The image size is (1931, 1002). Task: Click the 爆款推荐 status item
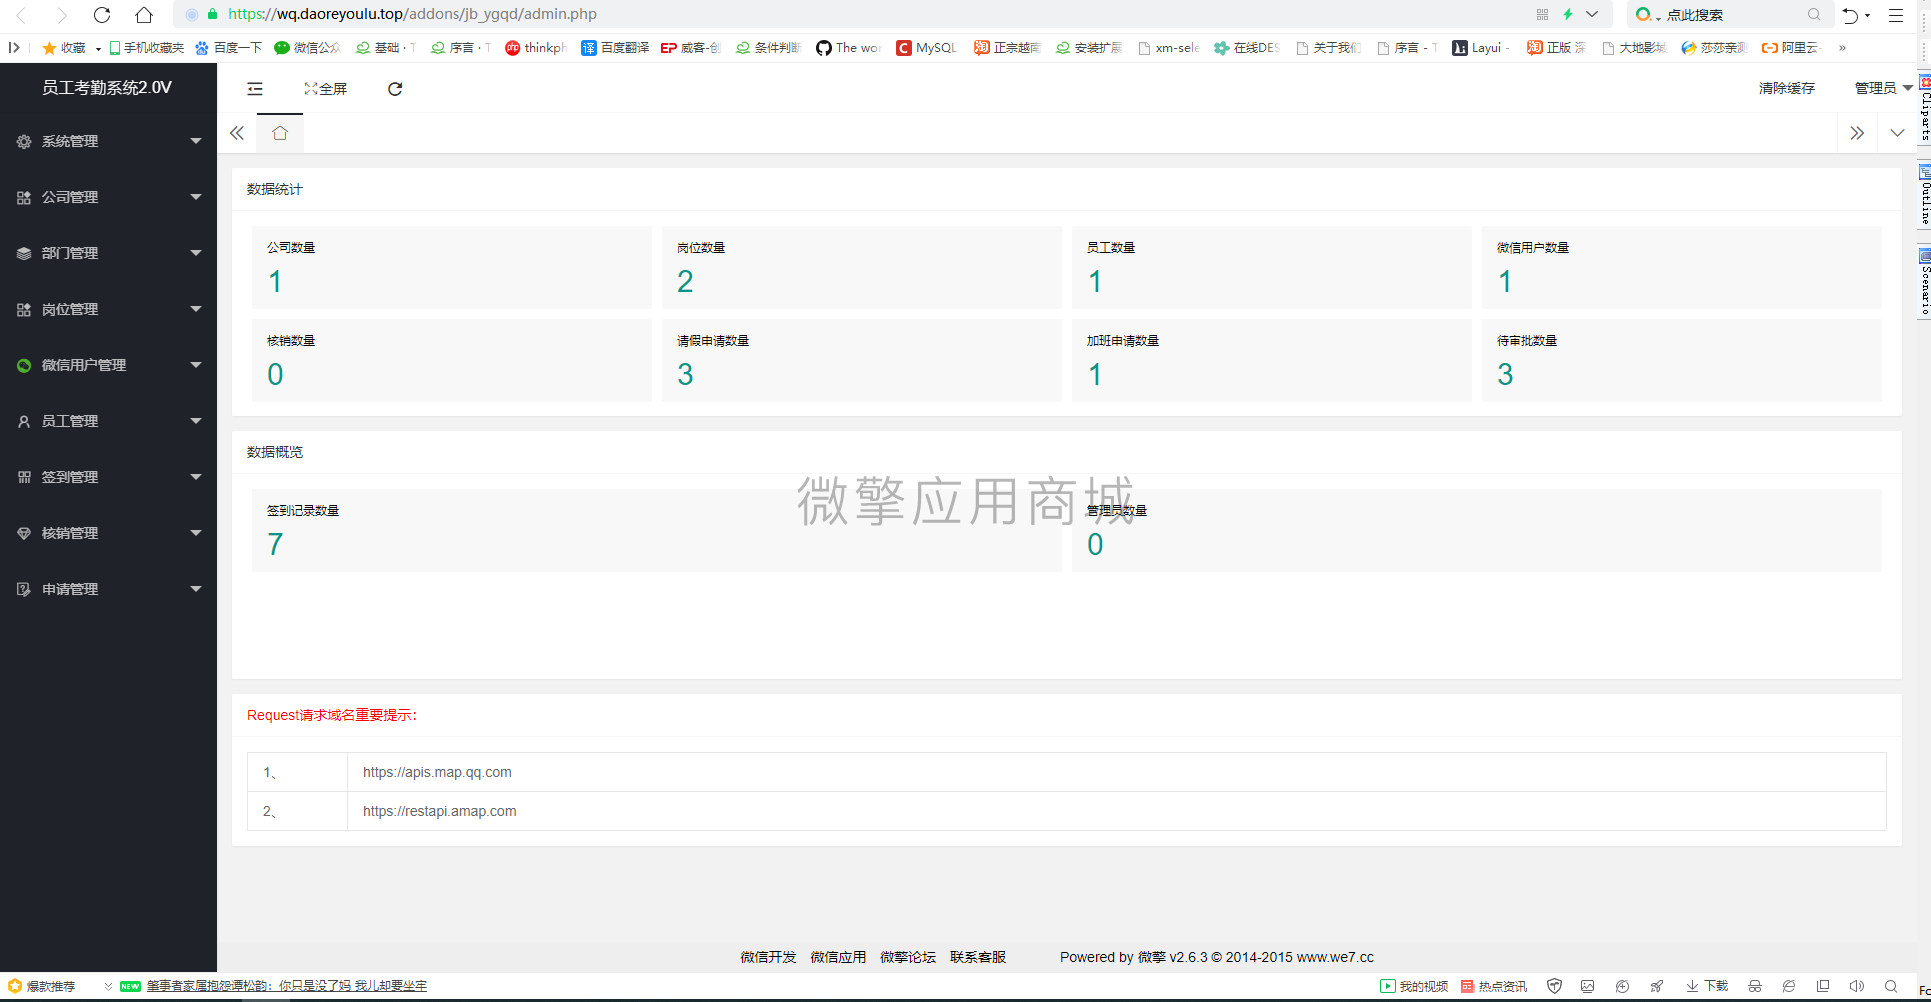[41, 986]
